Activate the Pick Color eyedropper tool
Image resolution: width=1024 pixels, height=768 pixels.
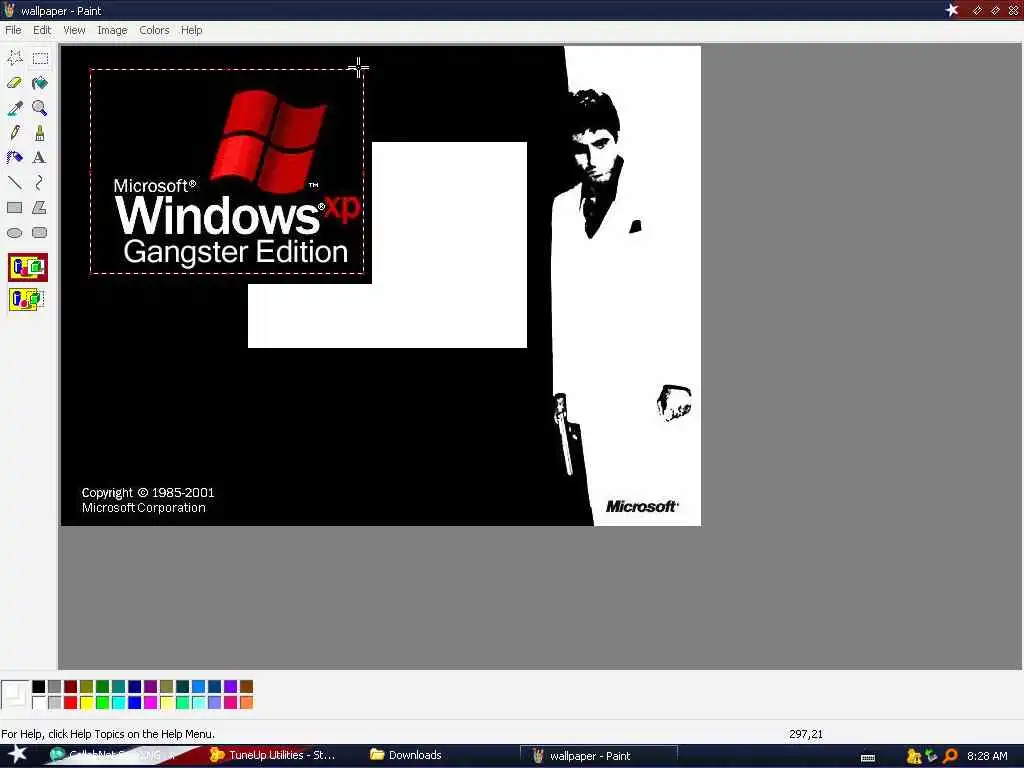(14, 108)
